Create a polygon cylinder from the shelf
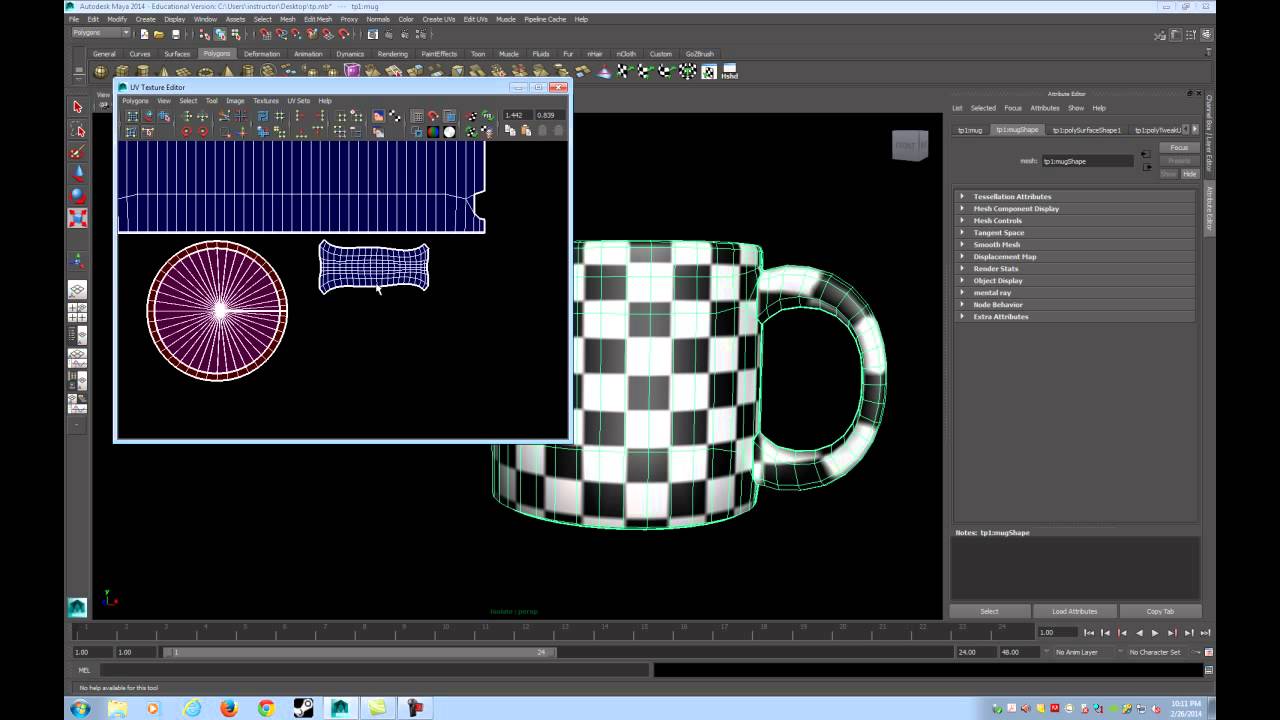 tap(143, 72)
